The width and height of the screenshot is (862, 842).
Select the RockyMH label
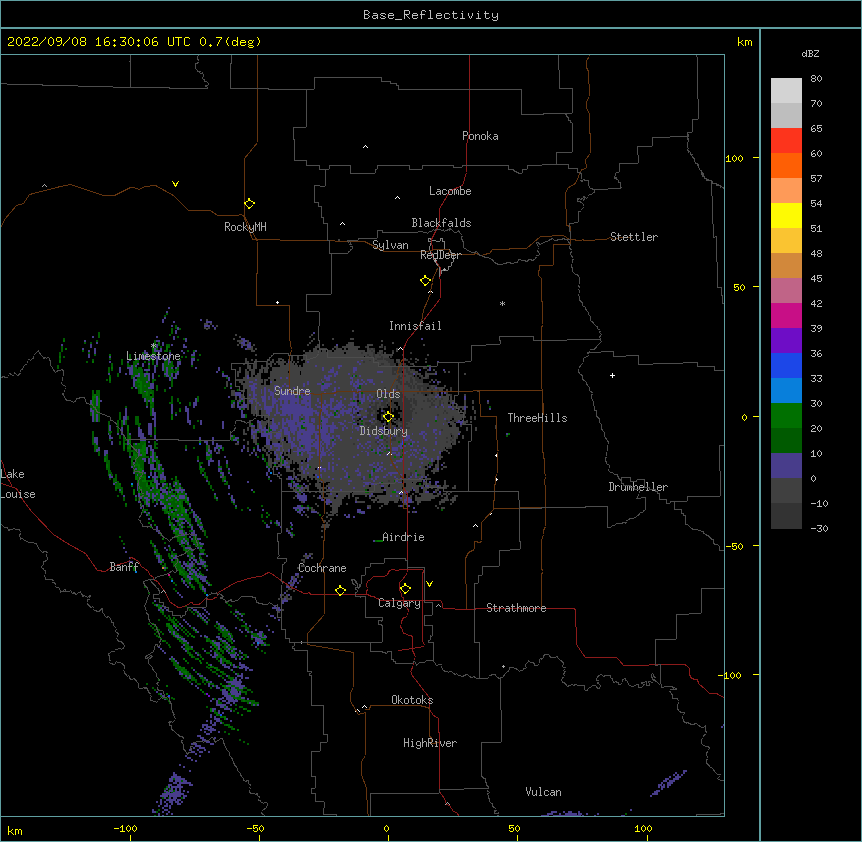tap(245, 227)
